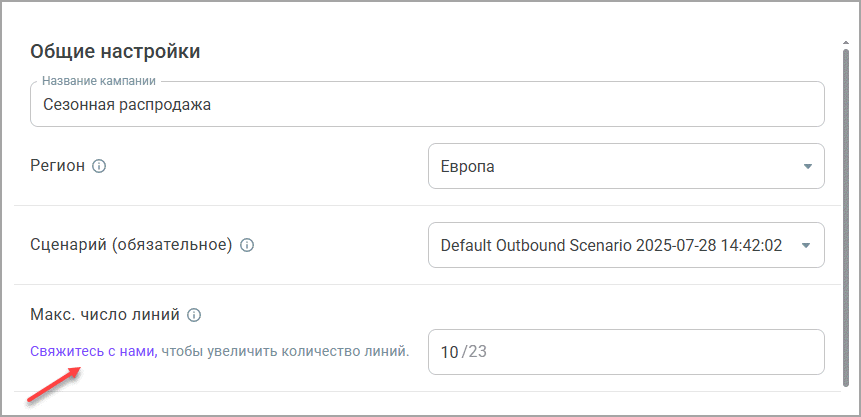This screenshot has height=417, width=861.
Task: Expand the Европа region dropdown arrow
Action: pos(808,167)
